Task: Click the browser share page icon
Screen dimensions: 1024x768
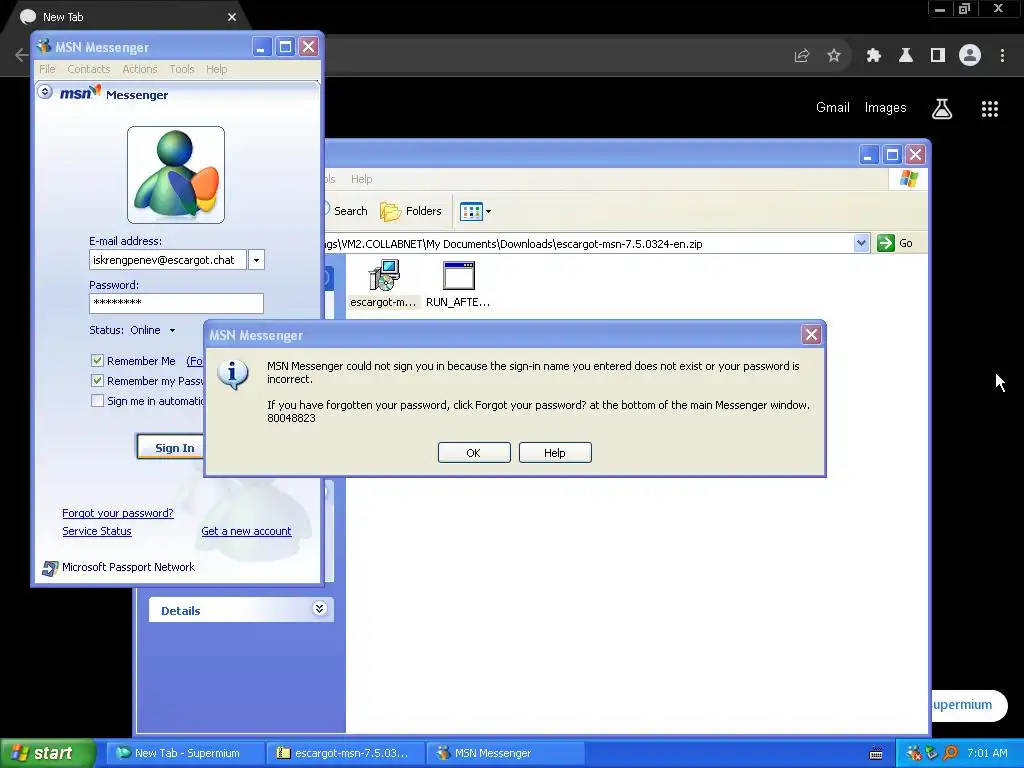Action: click(x=802, y=56)
